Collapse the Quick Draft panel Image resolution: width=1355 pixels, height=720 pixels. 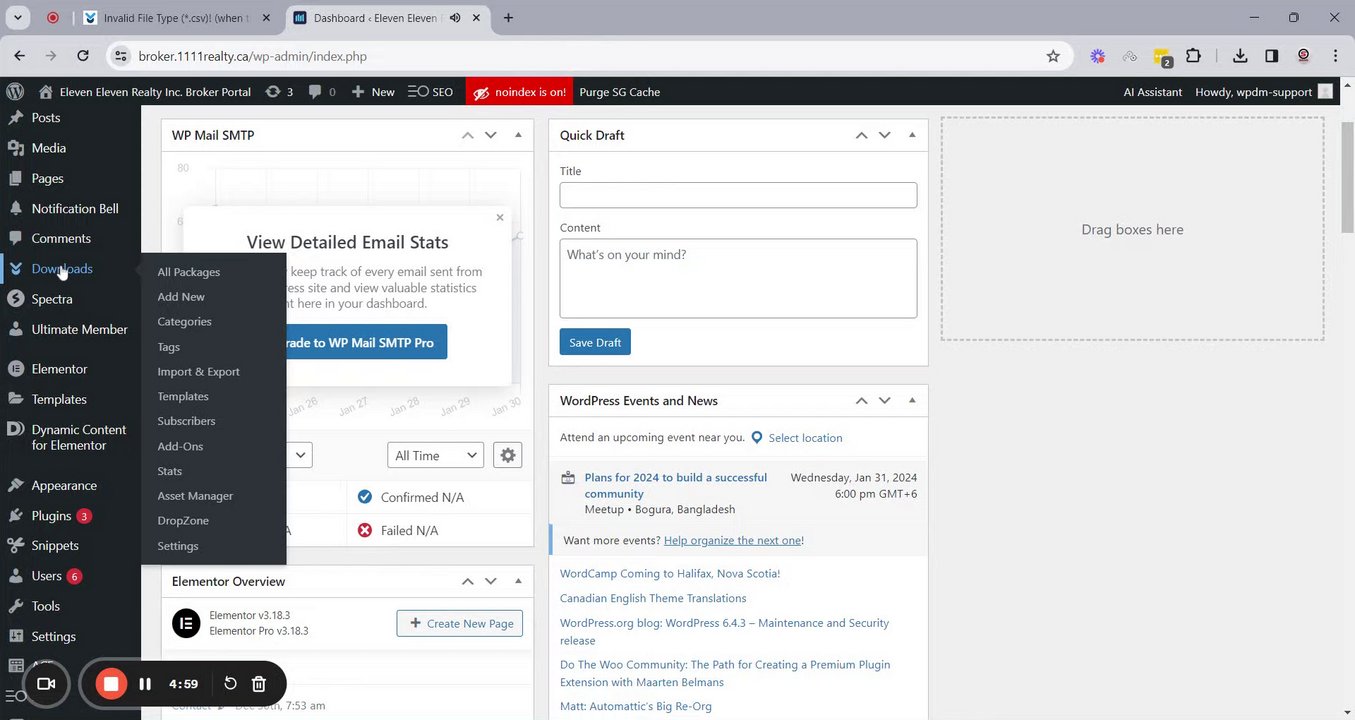pos(912,135)
